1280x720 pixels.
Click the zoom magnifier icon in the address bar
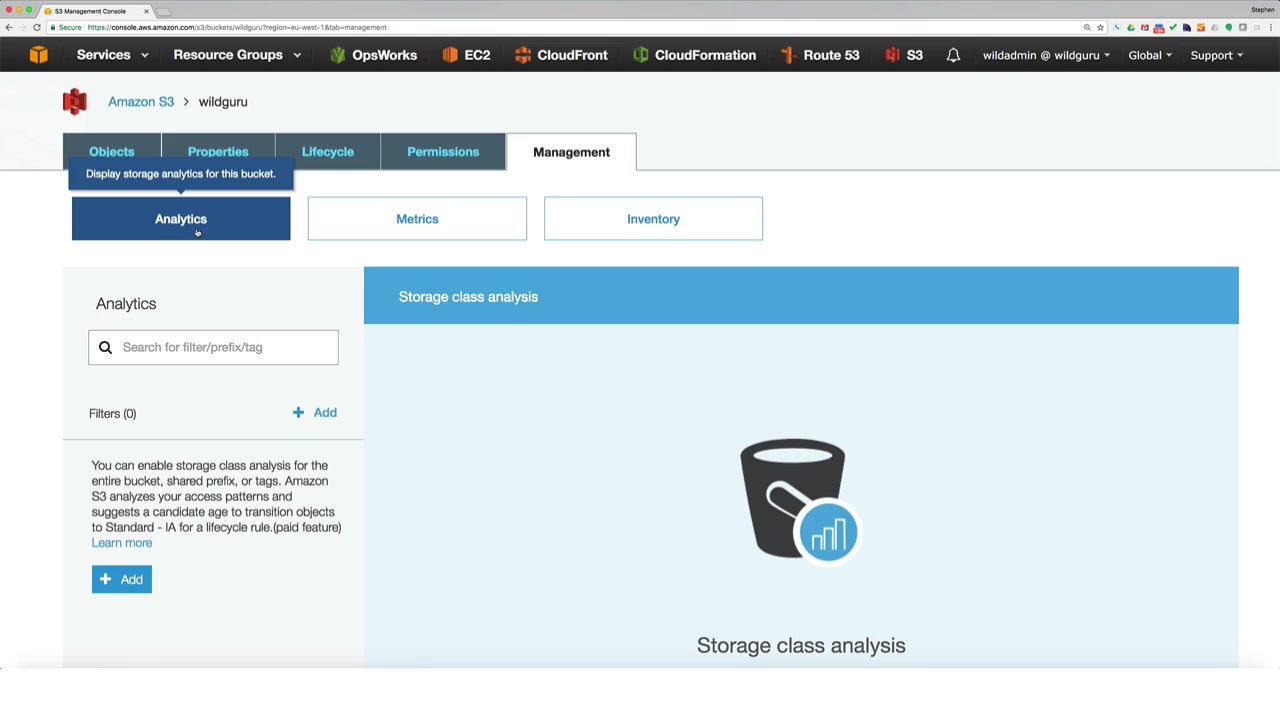pos(1087,27)
